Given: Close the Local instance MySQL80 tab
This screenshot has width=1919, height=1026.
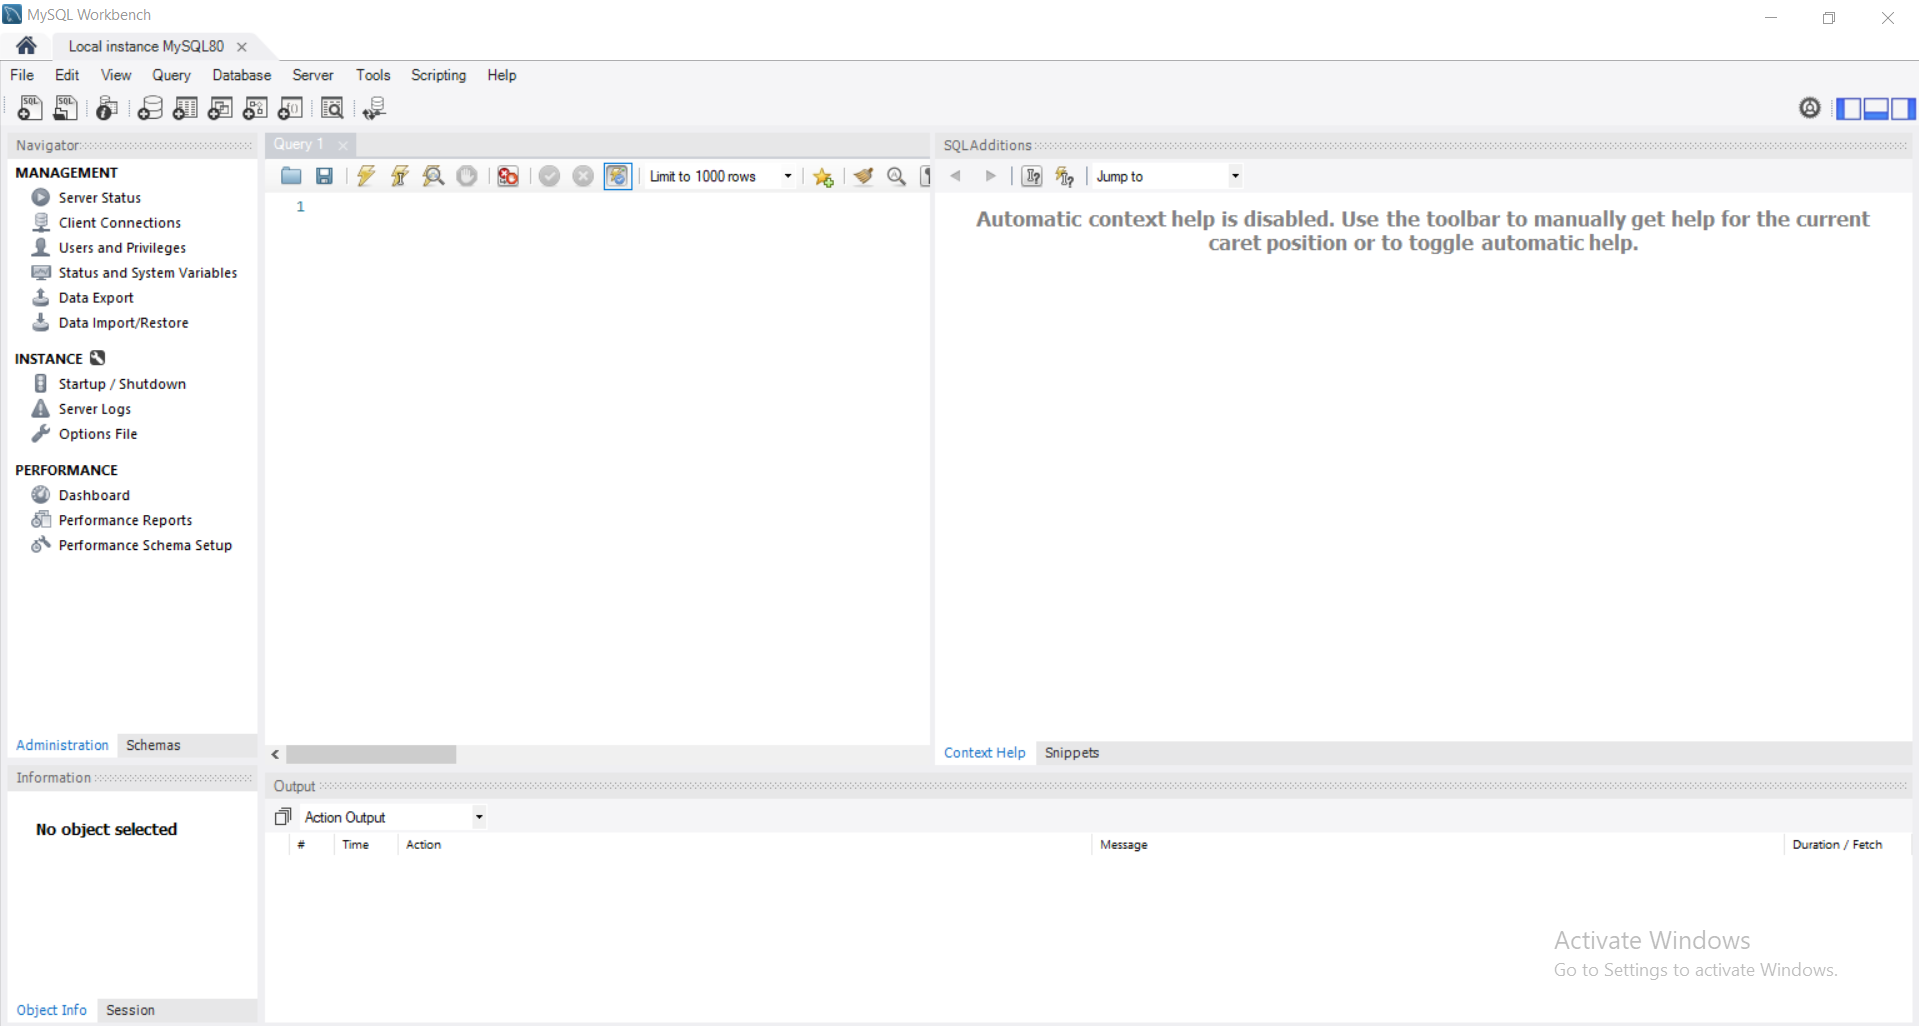Looking at the screenshot, I should pyautogui.click(x=242, y=47).
